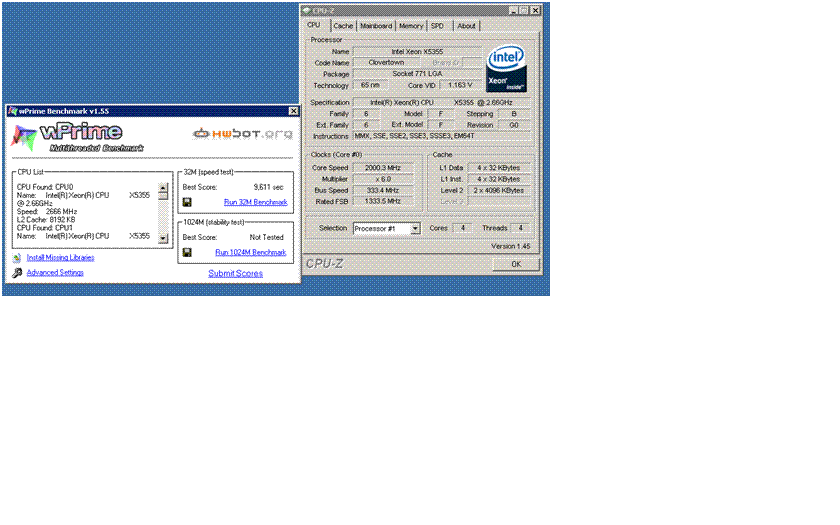840x525 pixels.
Task: Click the 'x 6.0' multiplier value
Action: point(383,179)
